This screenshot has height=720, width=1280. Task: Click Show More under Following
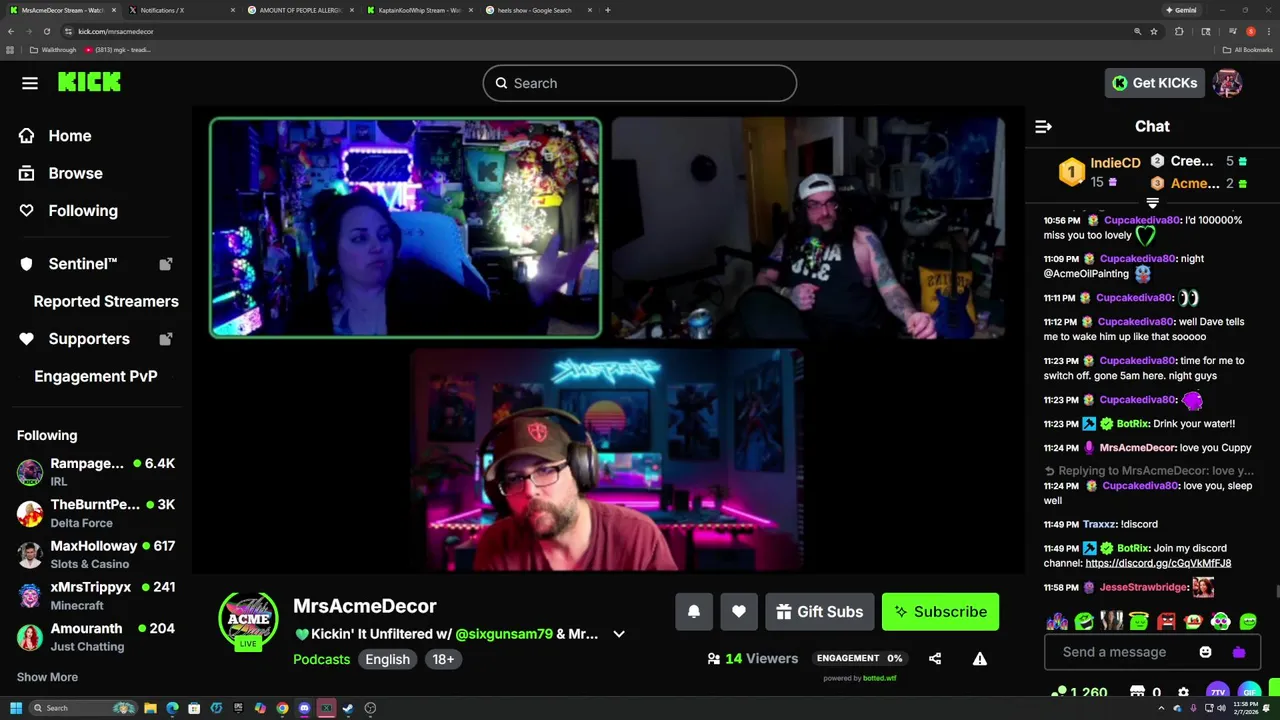click(47, 677)
